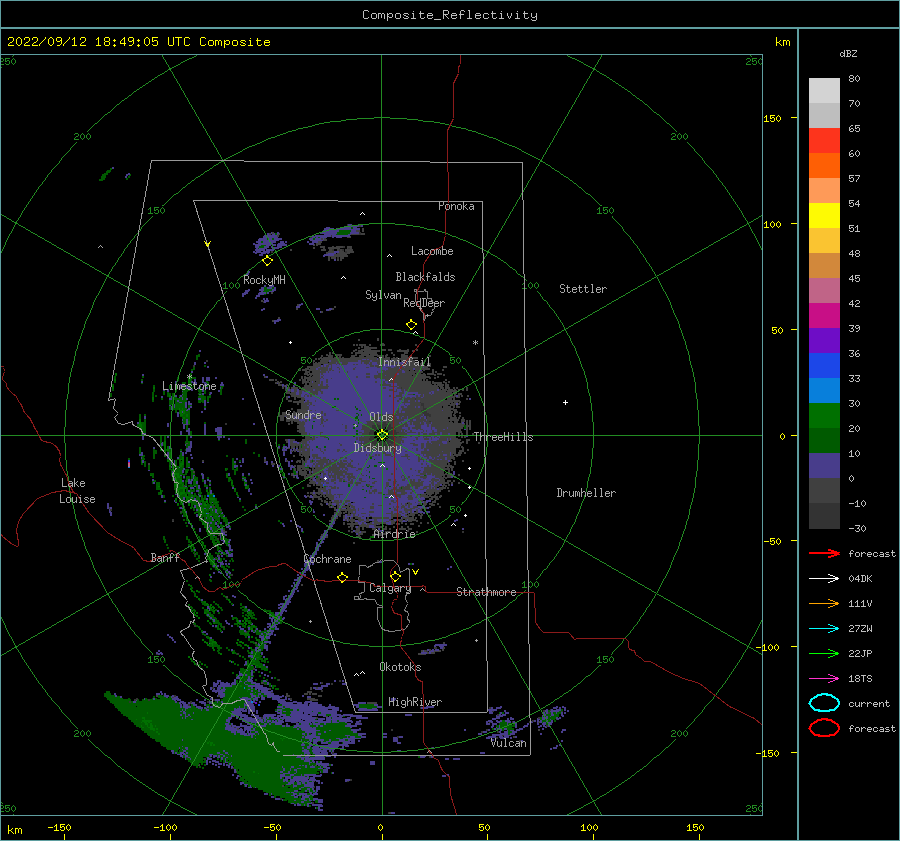Select the Lake Louise label
This screenshot has width=900, height=841.
point(77,491)
